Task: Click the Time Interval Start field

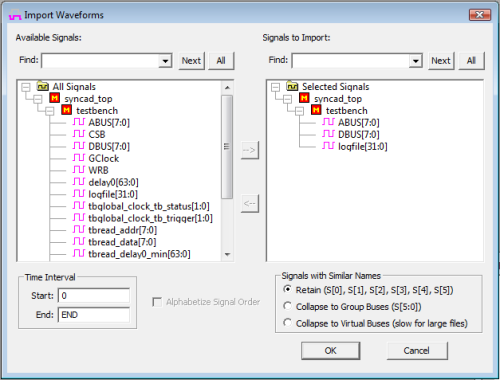Action: 94,296
